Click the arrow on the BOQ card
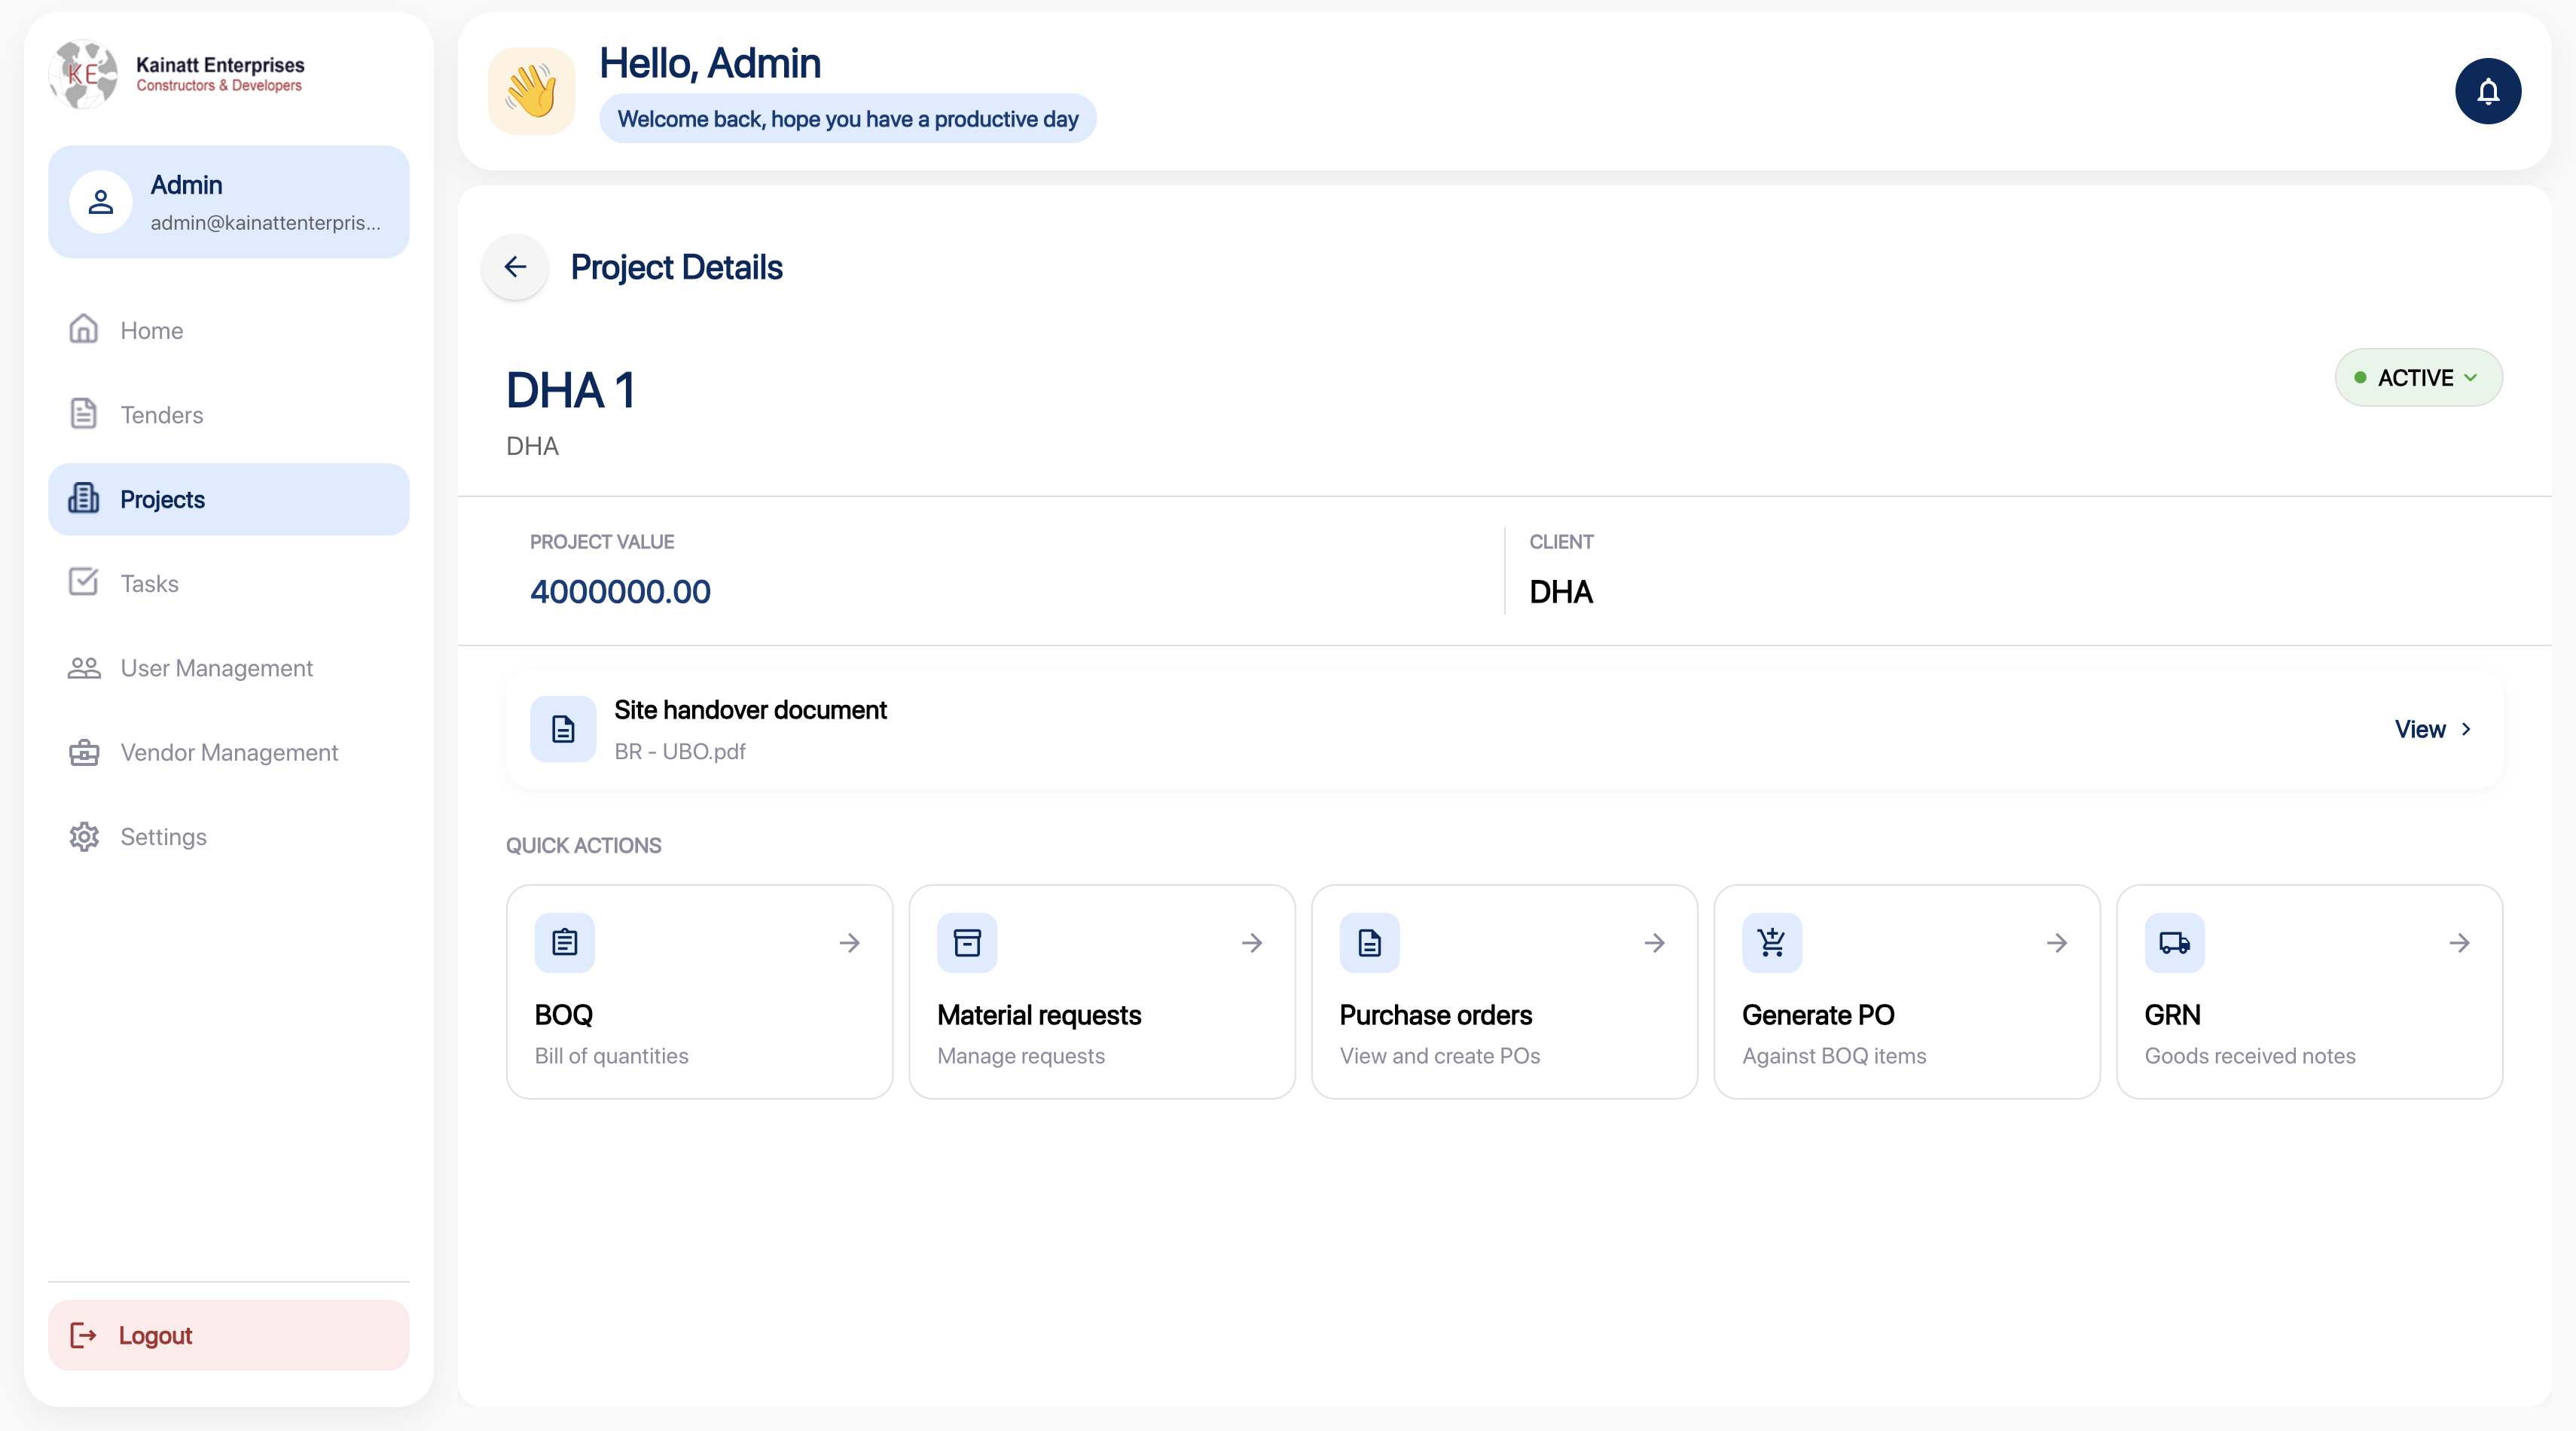This screenshot has height=1431, width=2576. [x=850, y=942]
